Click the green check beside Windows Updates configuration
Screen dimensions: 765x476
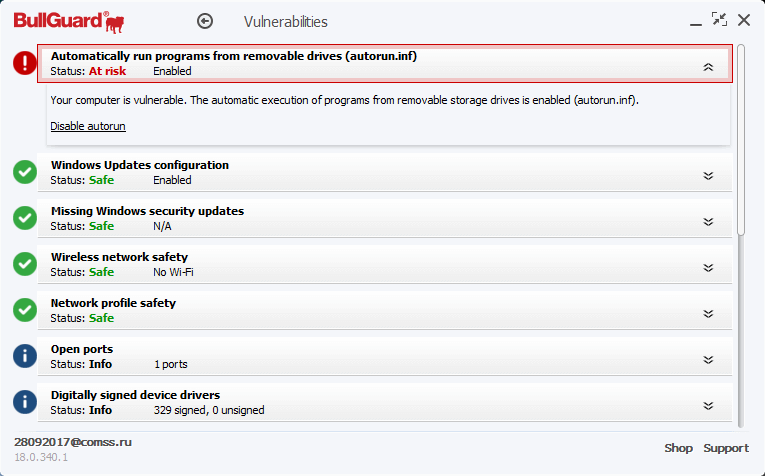[25, 172]
